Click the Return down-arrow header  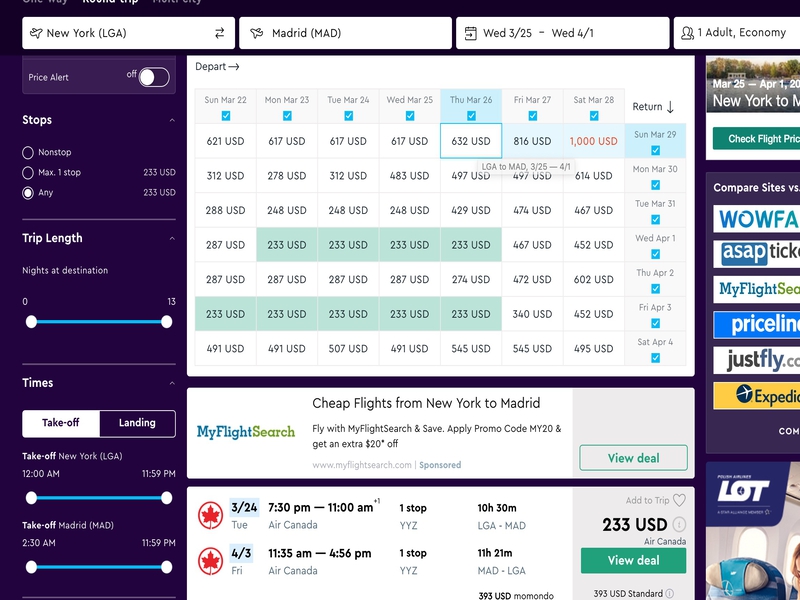tap(653, 107)
